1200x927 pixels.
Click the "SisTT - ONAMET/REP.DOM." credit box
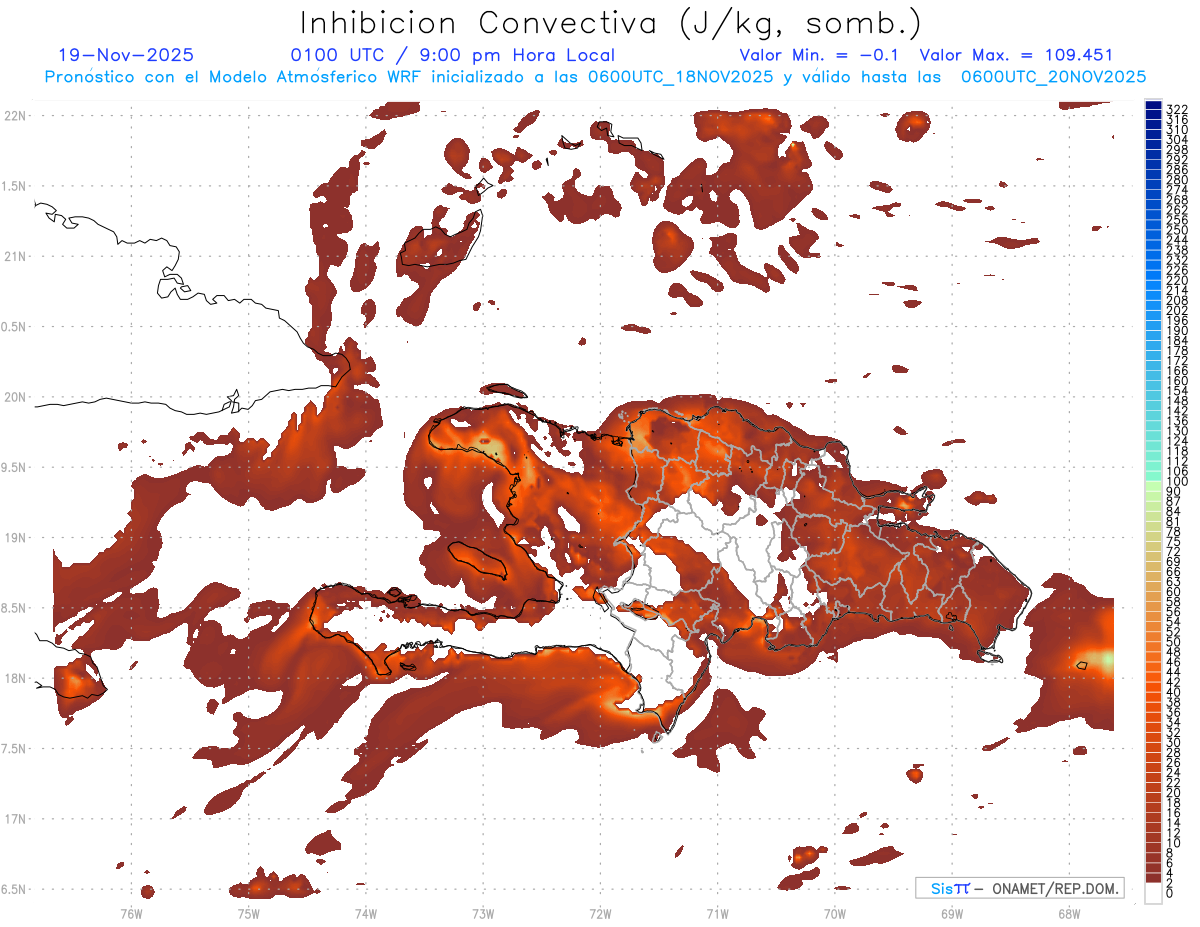1020,888
